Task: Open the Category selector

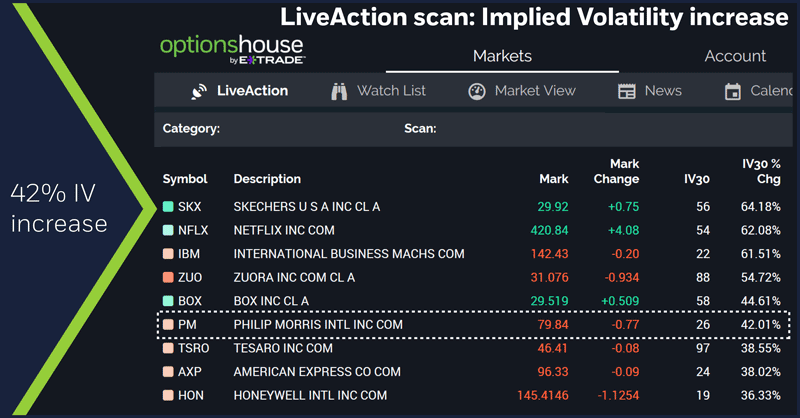Action: coord(192,128)
